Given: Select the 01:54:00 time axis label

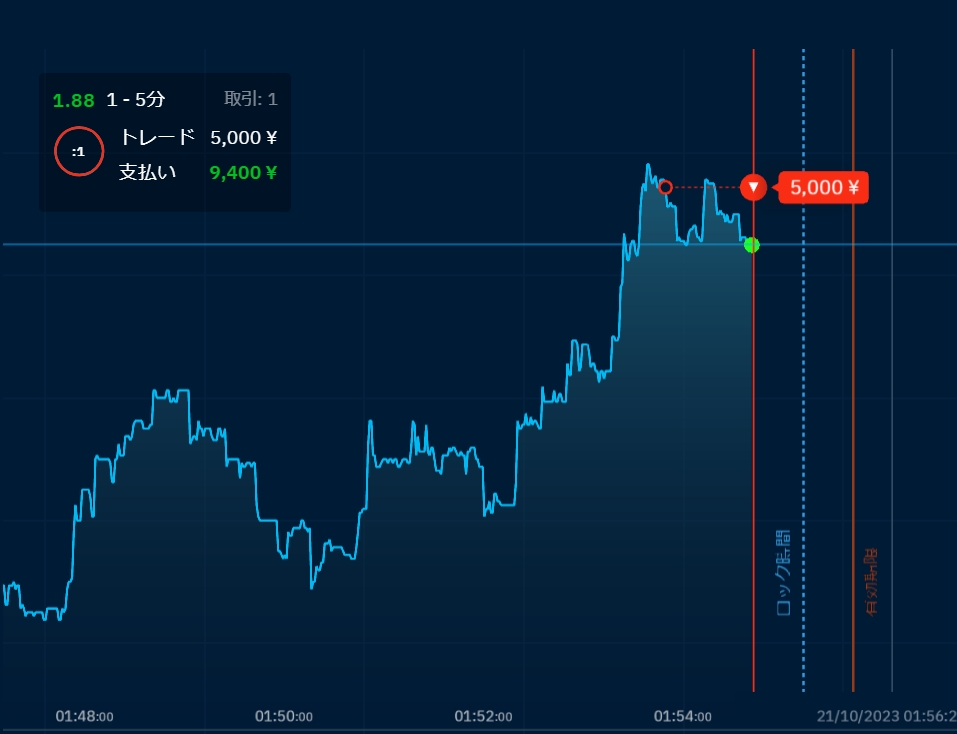Looking at the screenshot, I should pyautogui.click(x=683, y=716).
